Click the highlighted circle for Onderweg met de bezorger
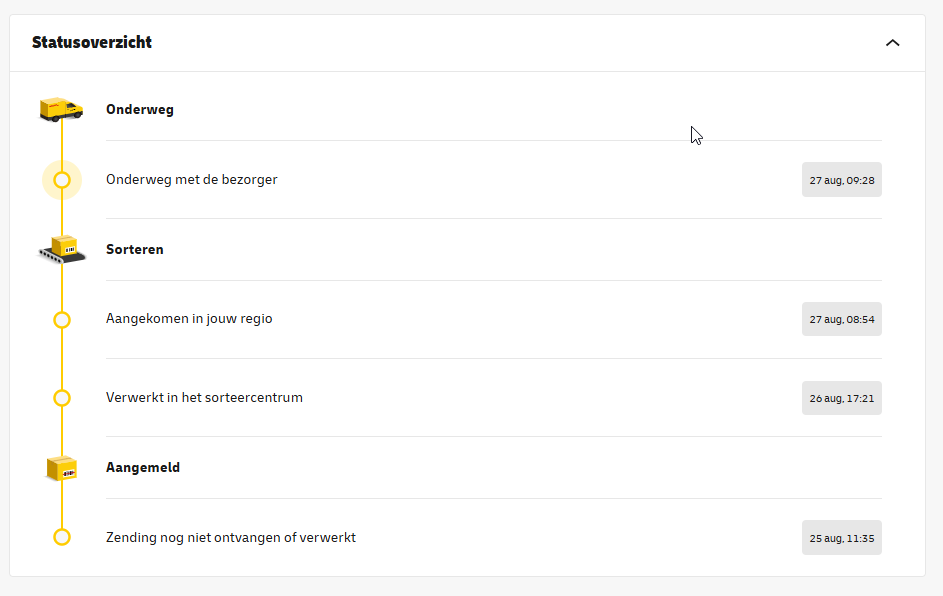 coord(62,180)
